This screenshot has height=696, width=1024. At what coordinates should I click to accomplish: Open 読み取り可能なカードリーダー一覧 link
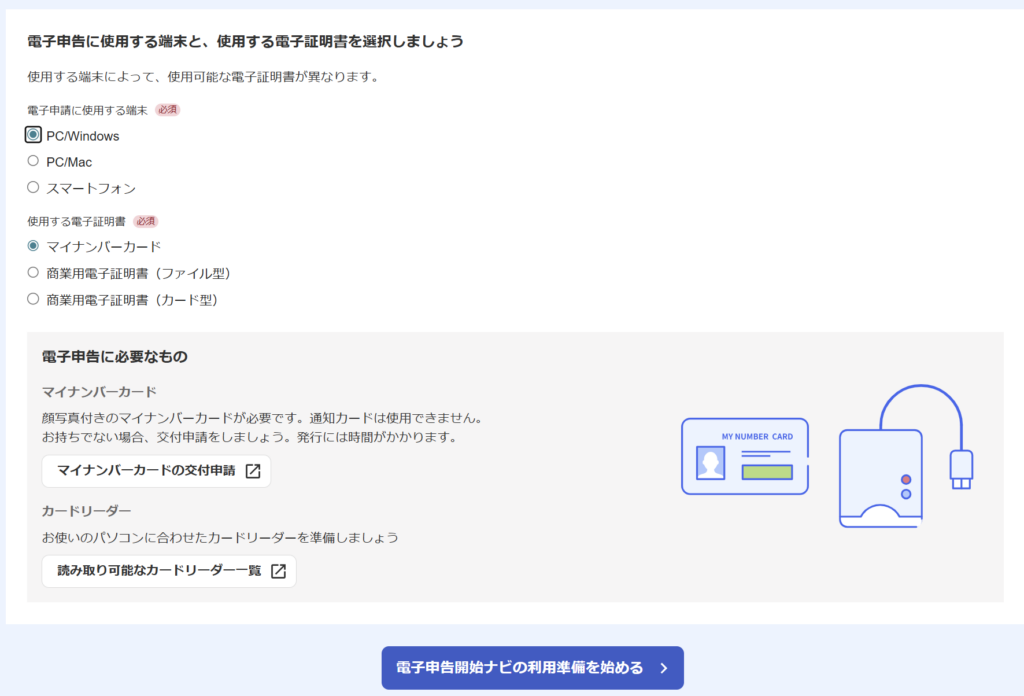159,571
